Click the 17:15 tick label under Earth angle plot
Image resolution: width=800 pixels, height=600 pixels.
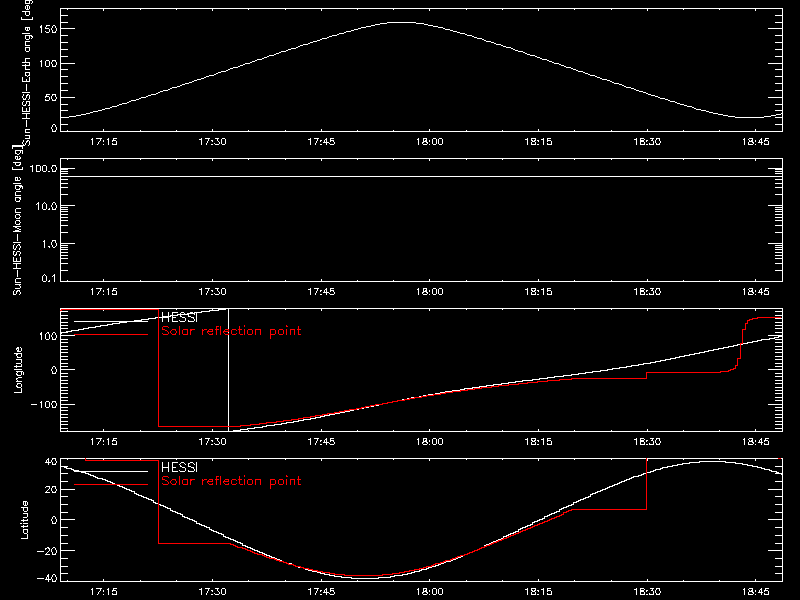104,142
